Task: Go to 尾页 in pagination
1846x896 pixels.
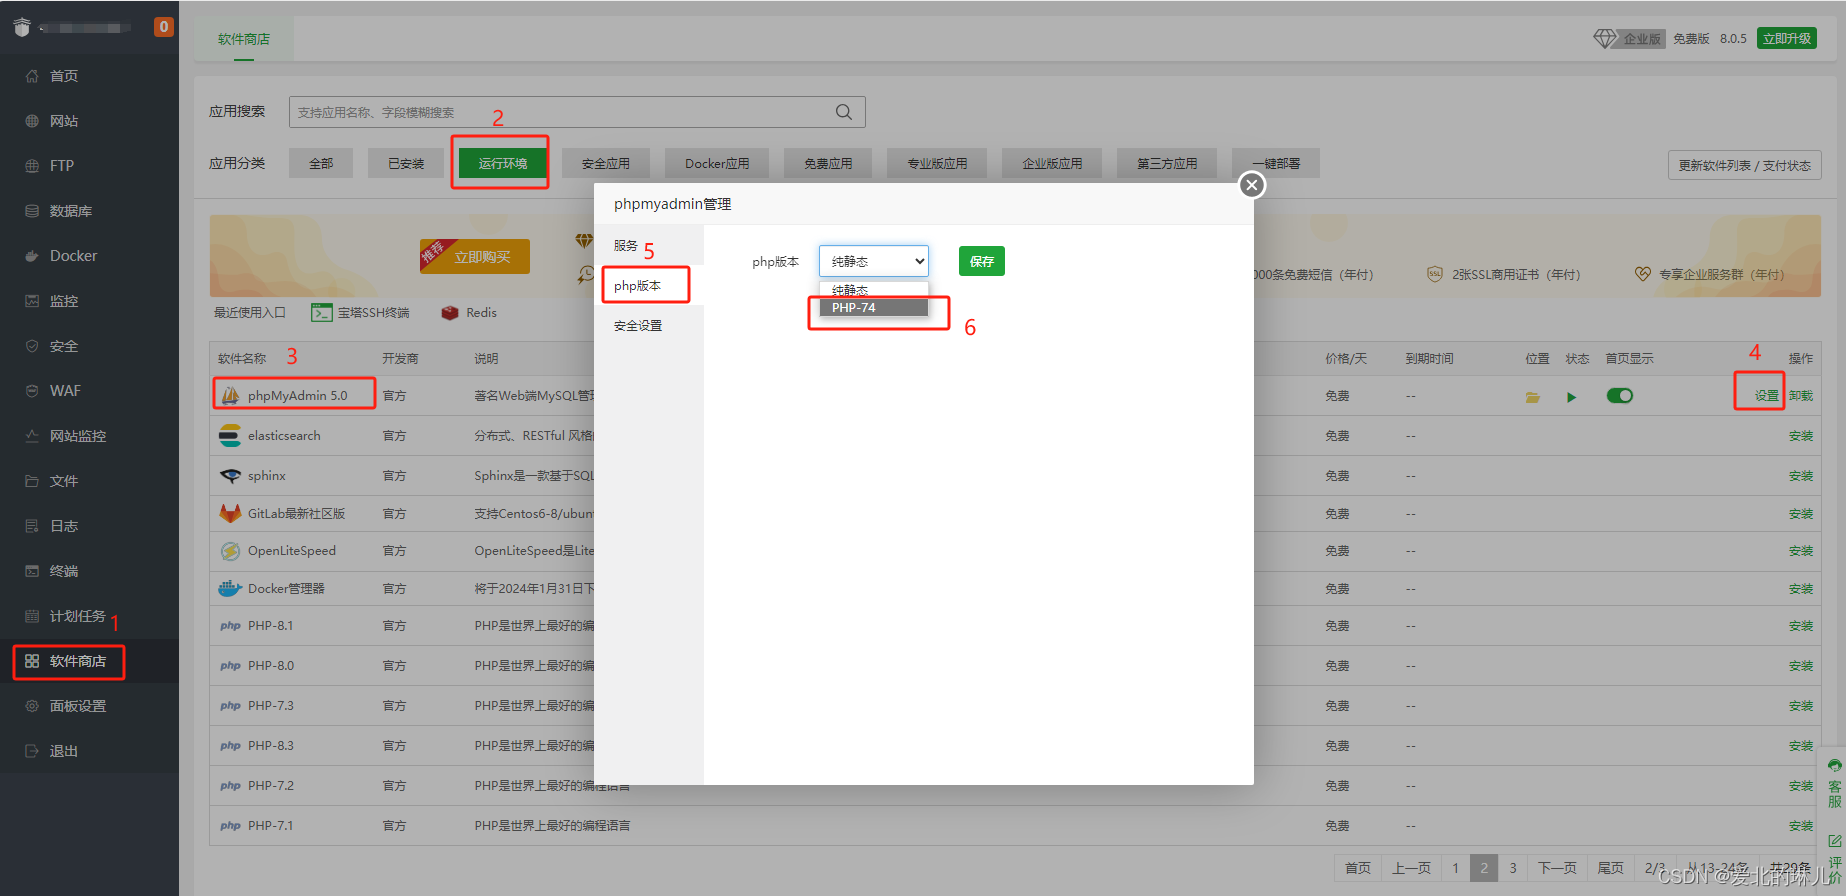Action: [x=1610, y=868]
